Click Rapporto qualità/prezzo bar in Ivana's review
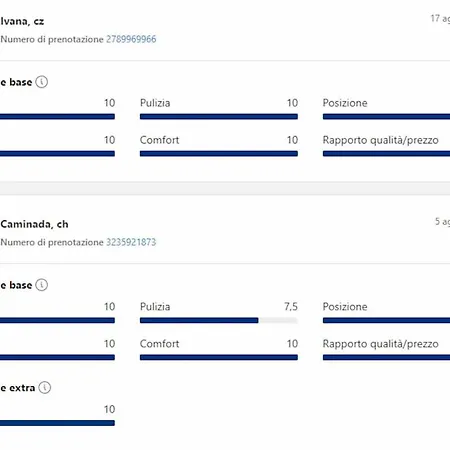The width and height of the screenshot is (450, 450). click(386, 154)
